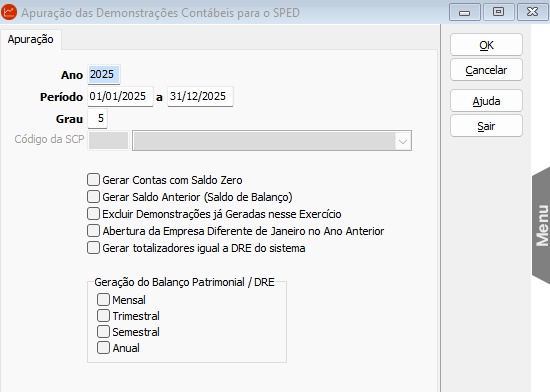Minimize the Apuração window
This screenshot has width=550, height=392.
[464, 12]
